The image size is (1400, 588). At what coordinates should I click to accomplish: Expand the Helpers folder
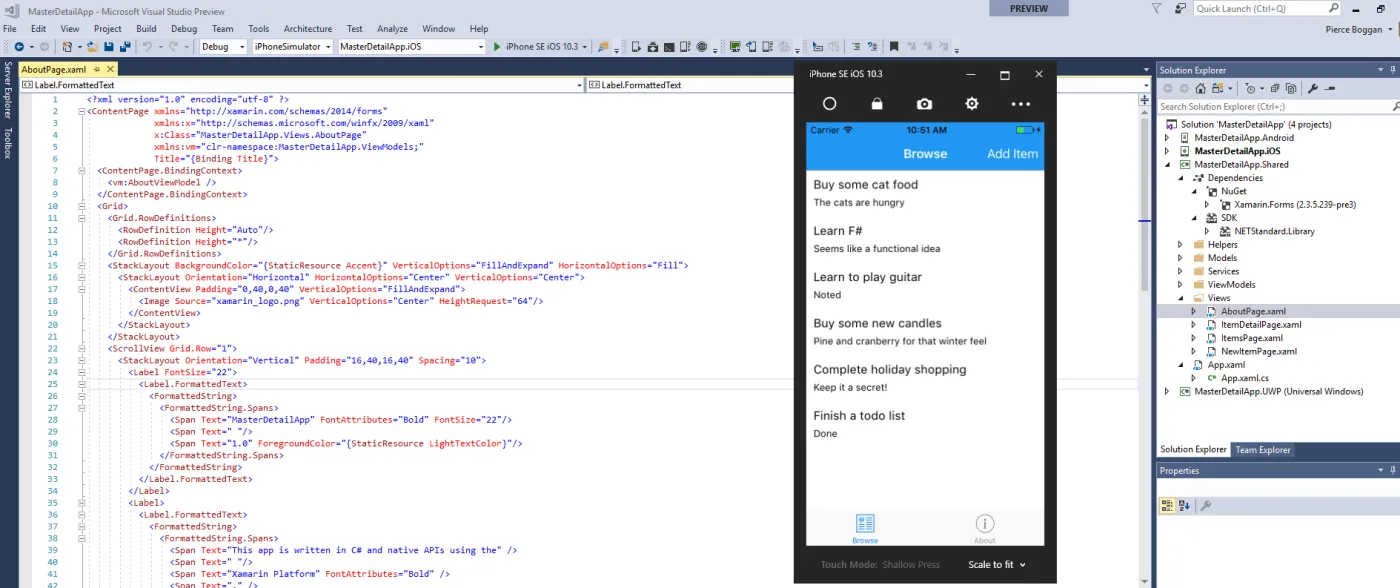point(1181,244)
